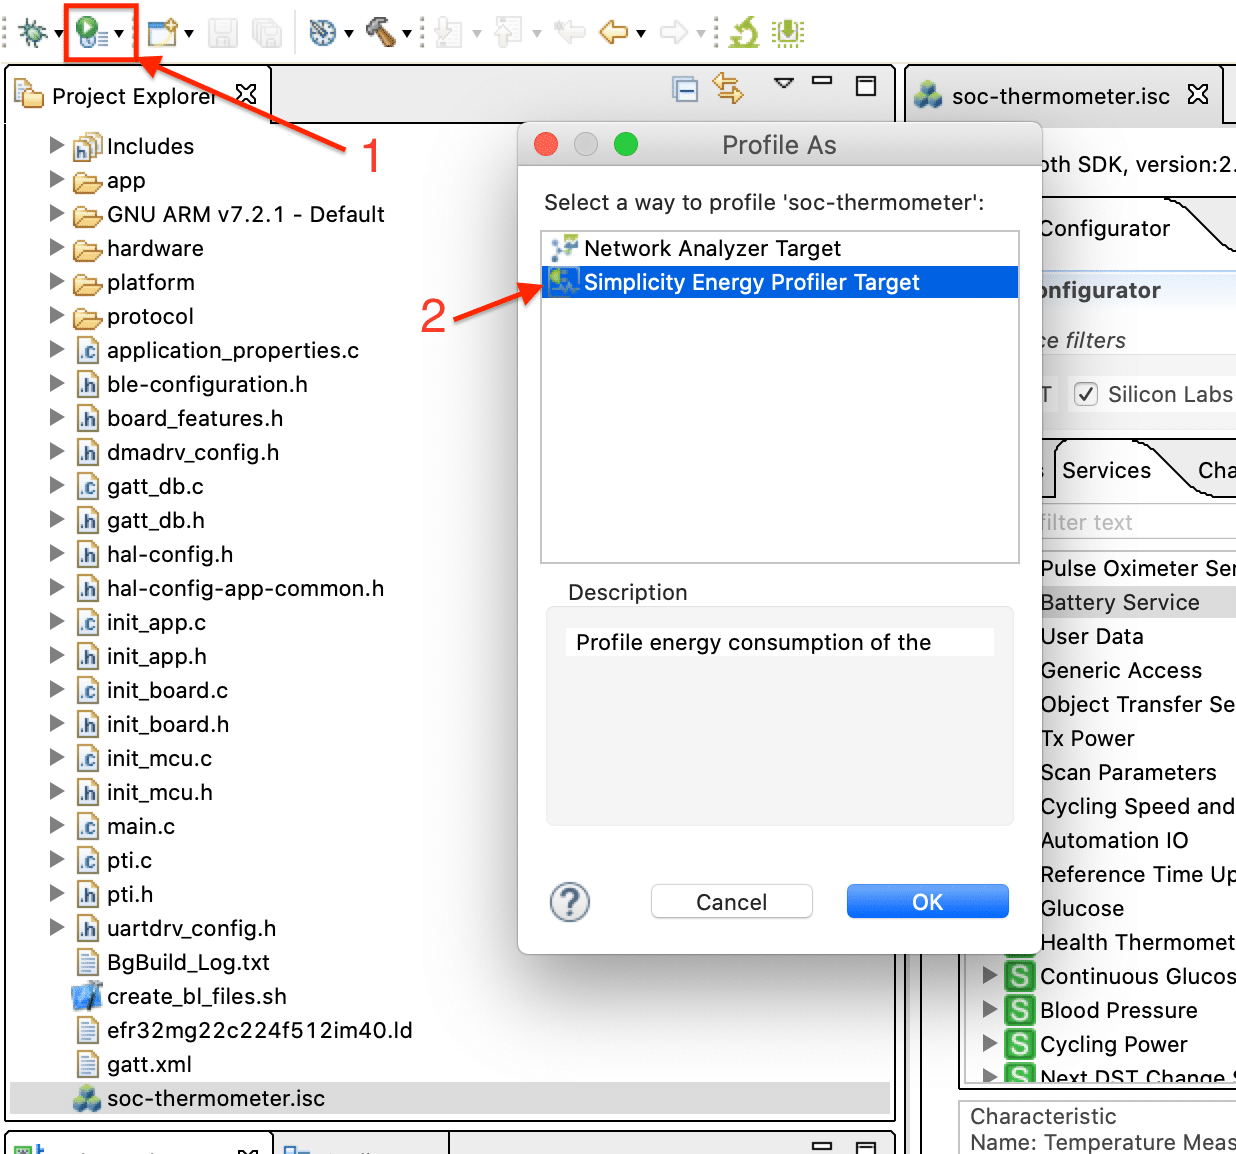The width and height of the screenshot is (1236, 1154).
Task: Click the View Menu triangle above Project Explorer
Action: (783, 88)
